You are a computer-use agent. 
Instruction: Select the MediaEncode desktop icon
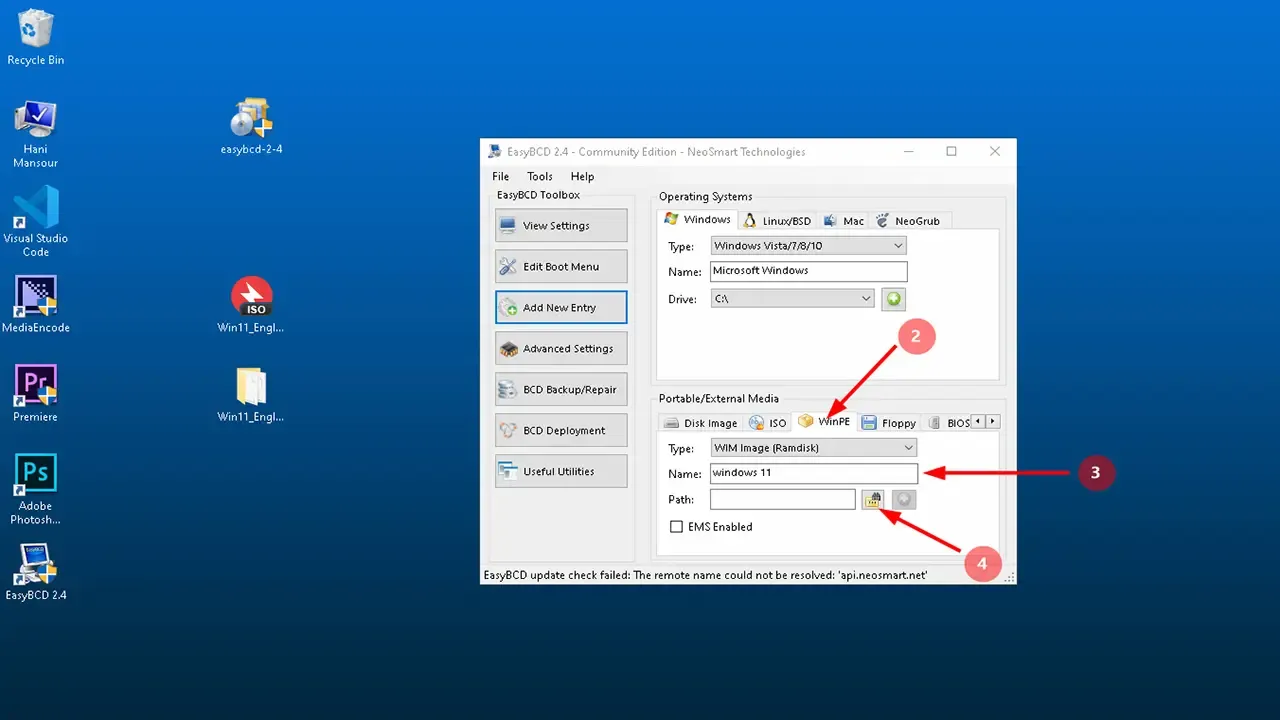click(x=35, y=305)
